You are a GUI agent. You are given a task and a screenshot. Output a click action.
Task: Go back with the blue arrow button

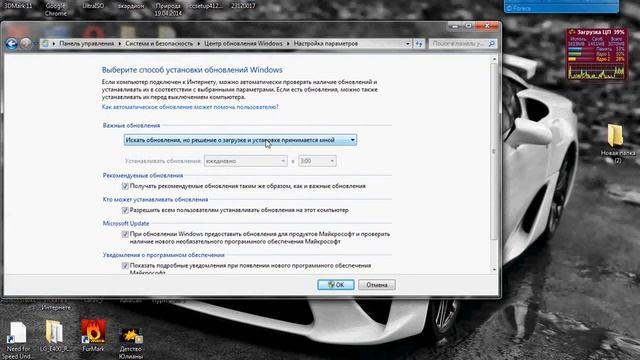(11, 44)
